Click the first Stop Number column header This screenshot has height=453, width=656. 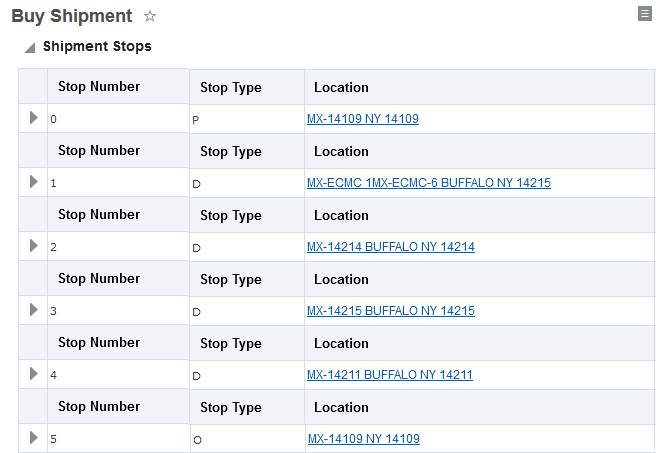99,86
